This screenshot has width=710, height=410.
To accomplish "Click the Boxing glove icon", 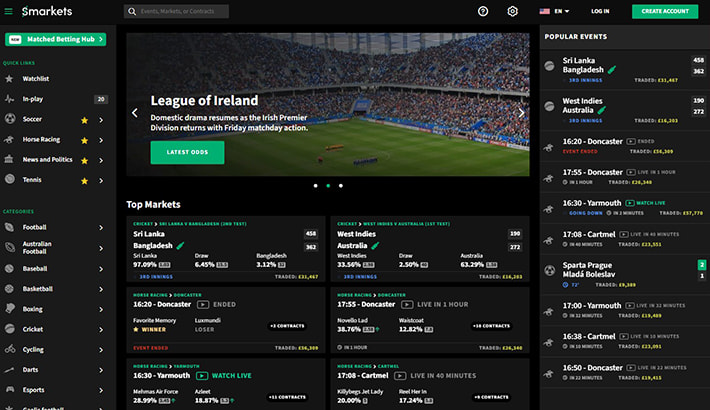I will [x=10, y=309].
